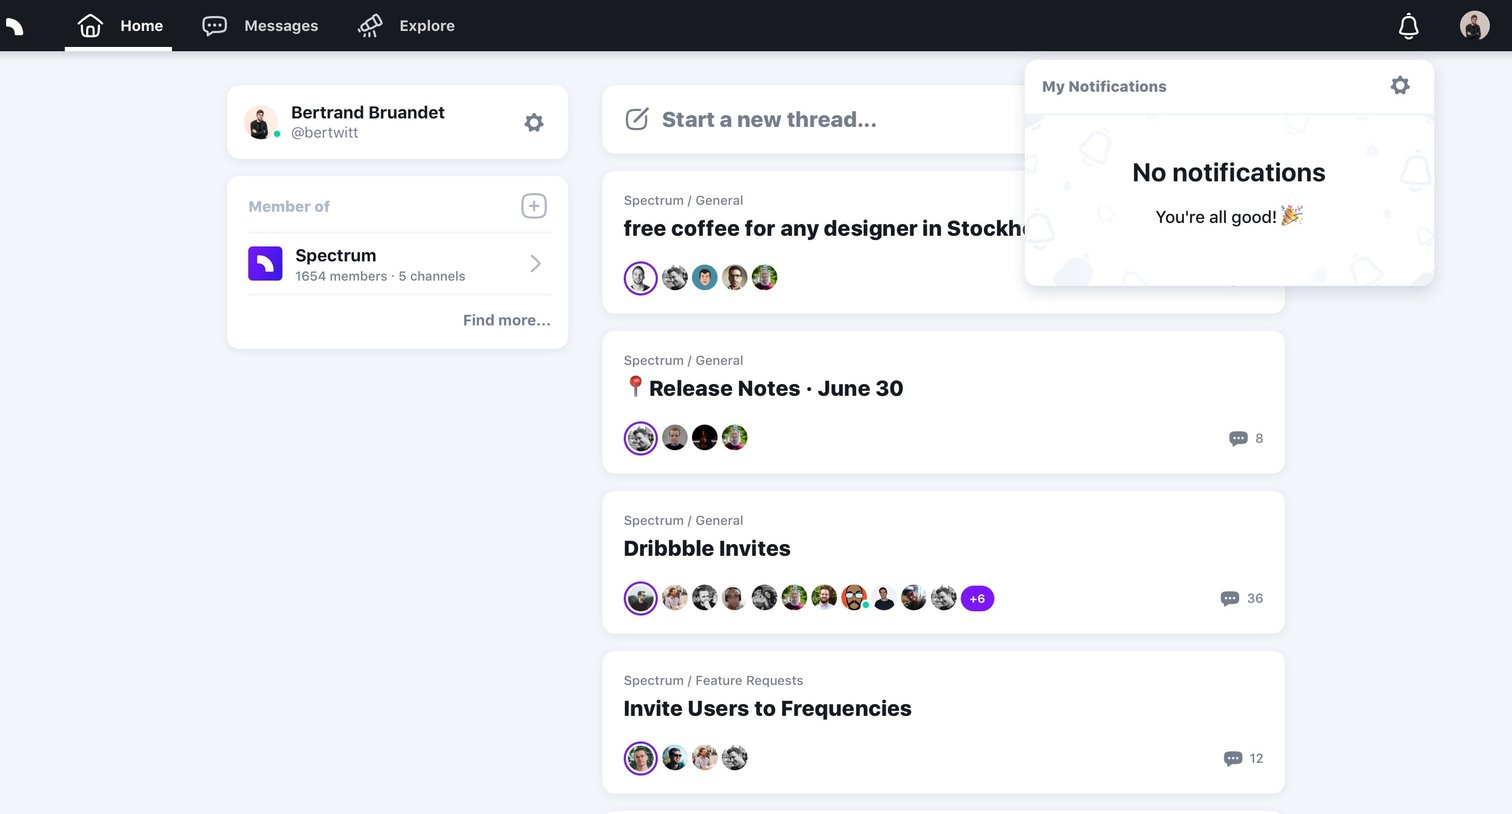Show more participants with +6 badge
The image size is (1512, 814).
click(x=977, y=599)
